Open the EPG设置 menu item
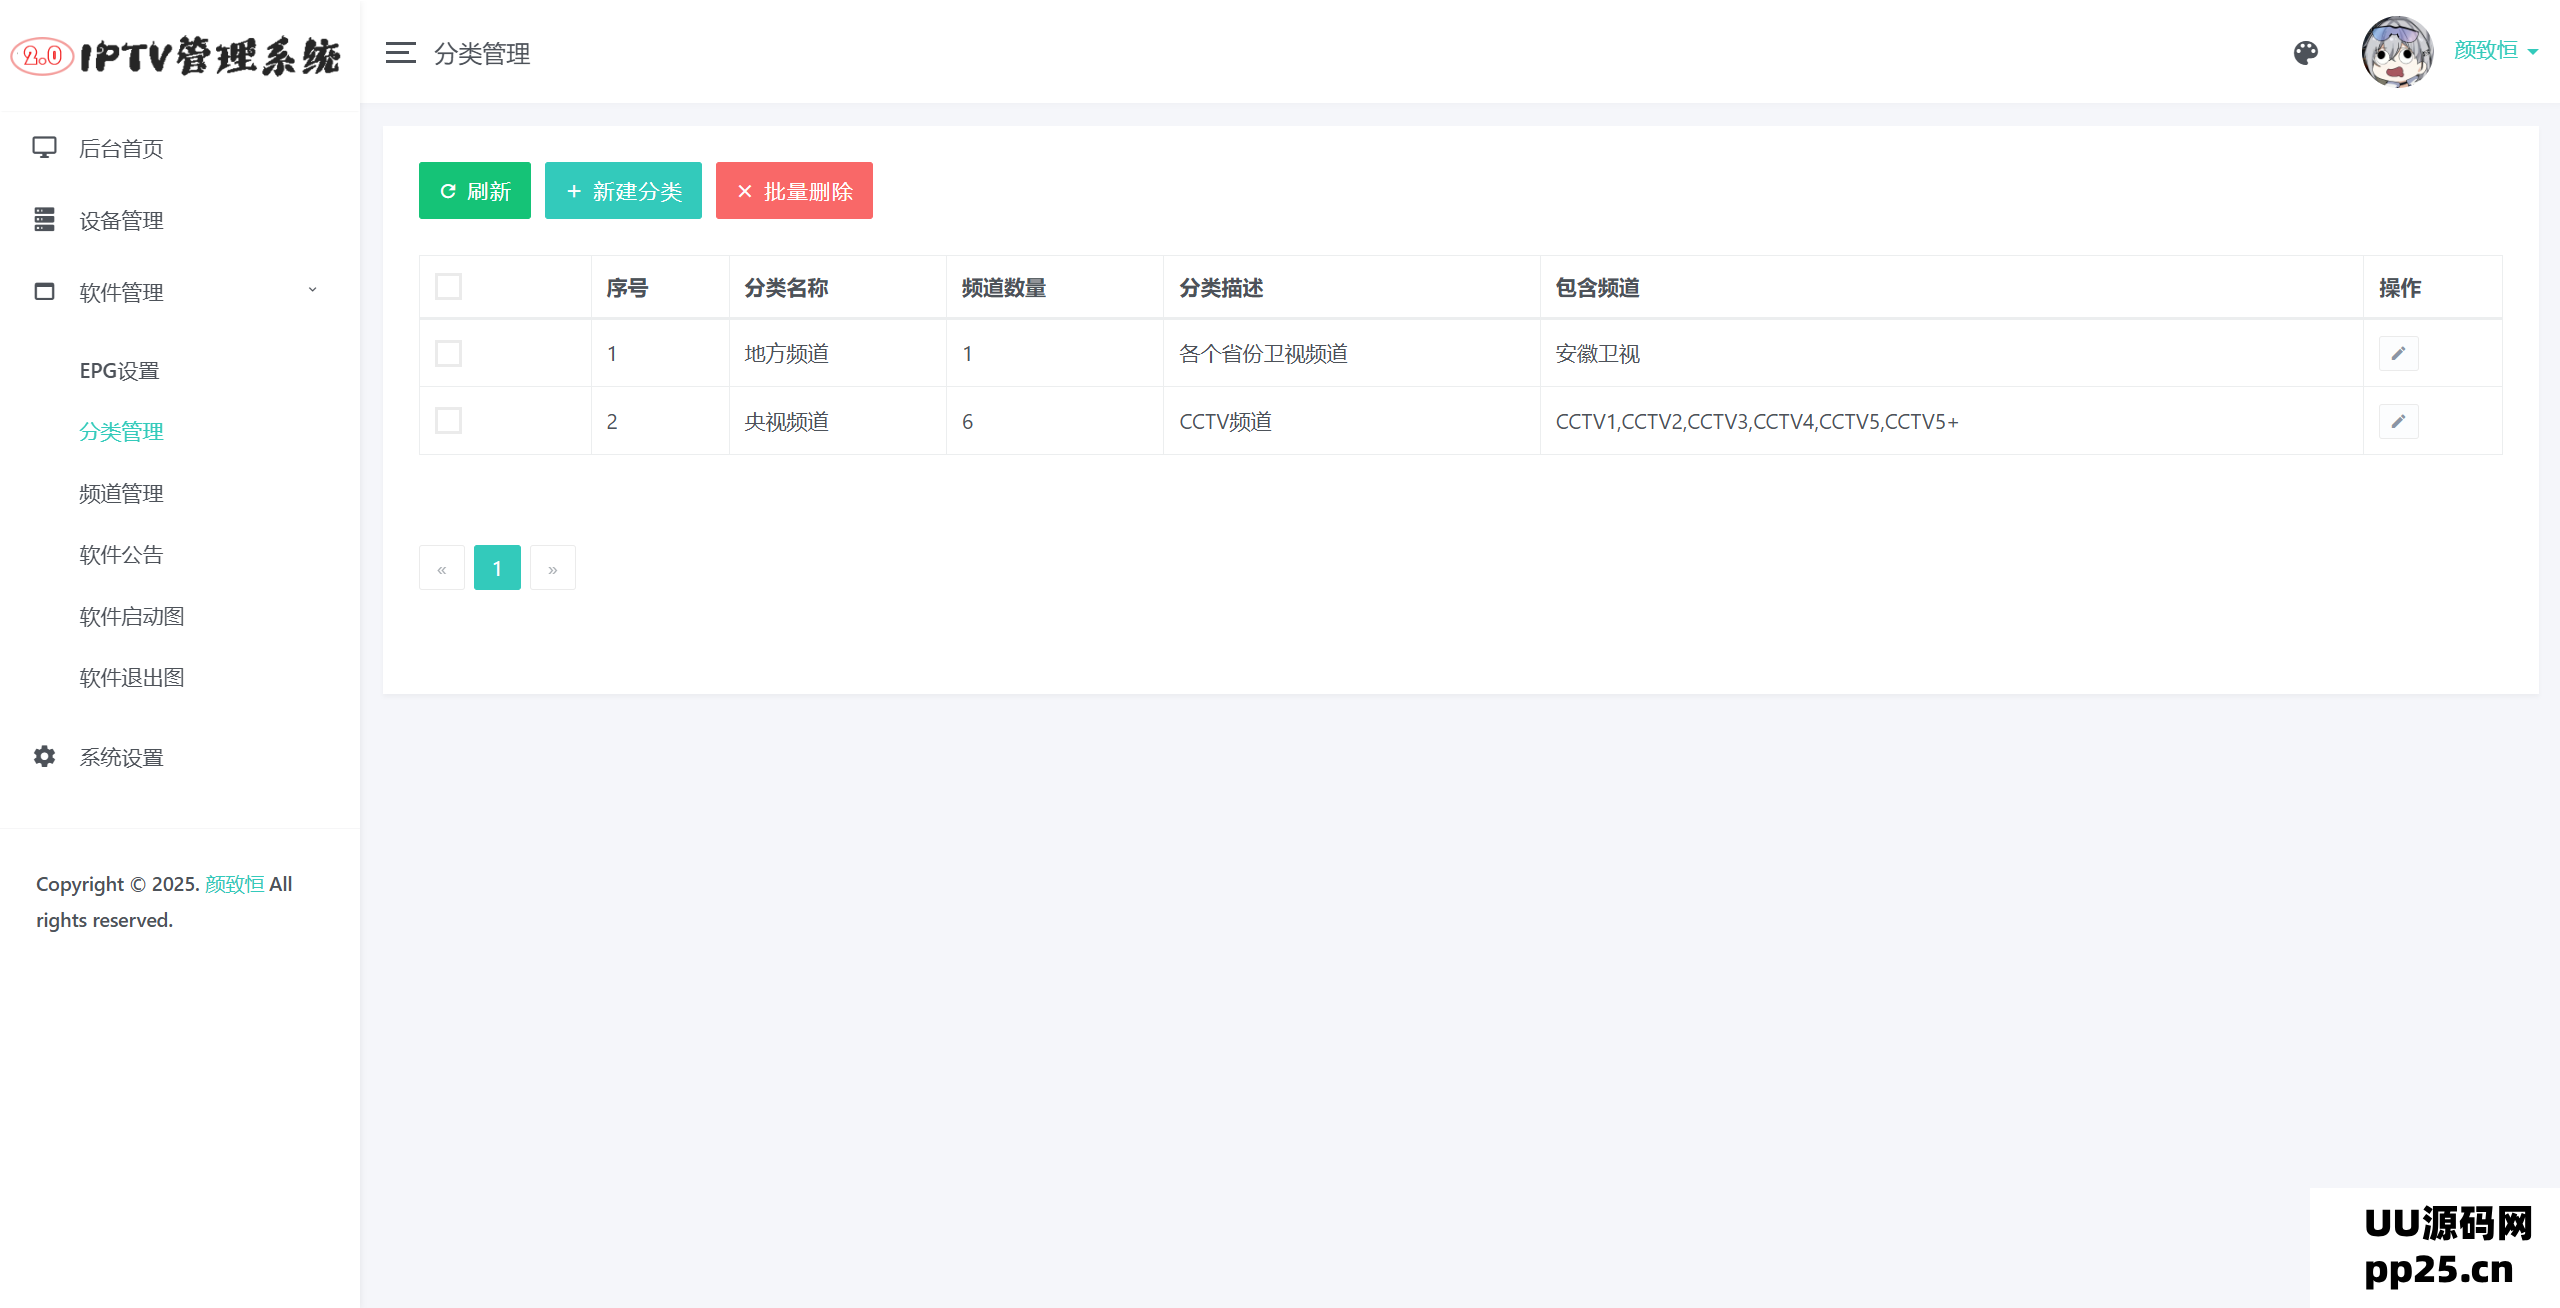 click(119, 371)
